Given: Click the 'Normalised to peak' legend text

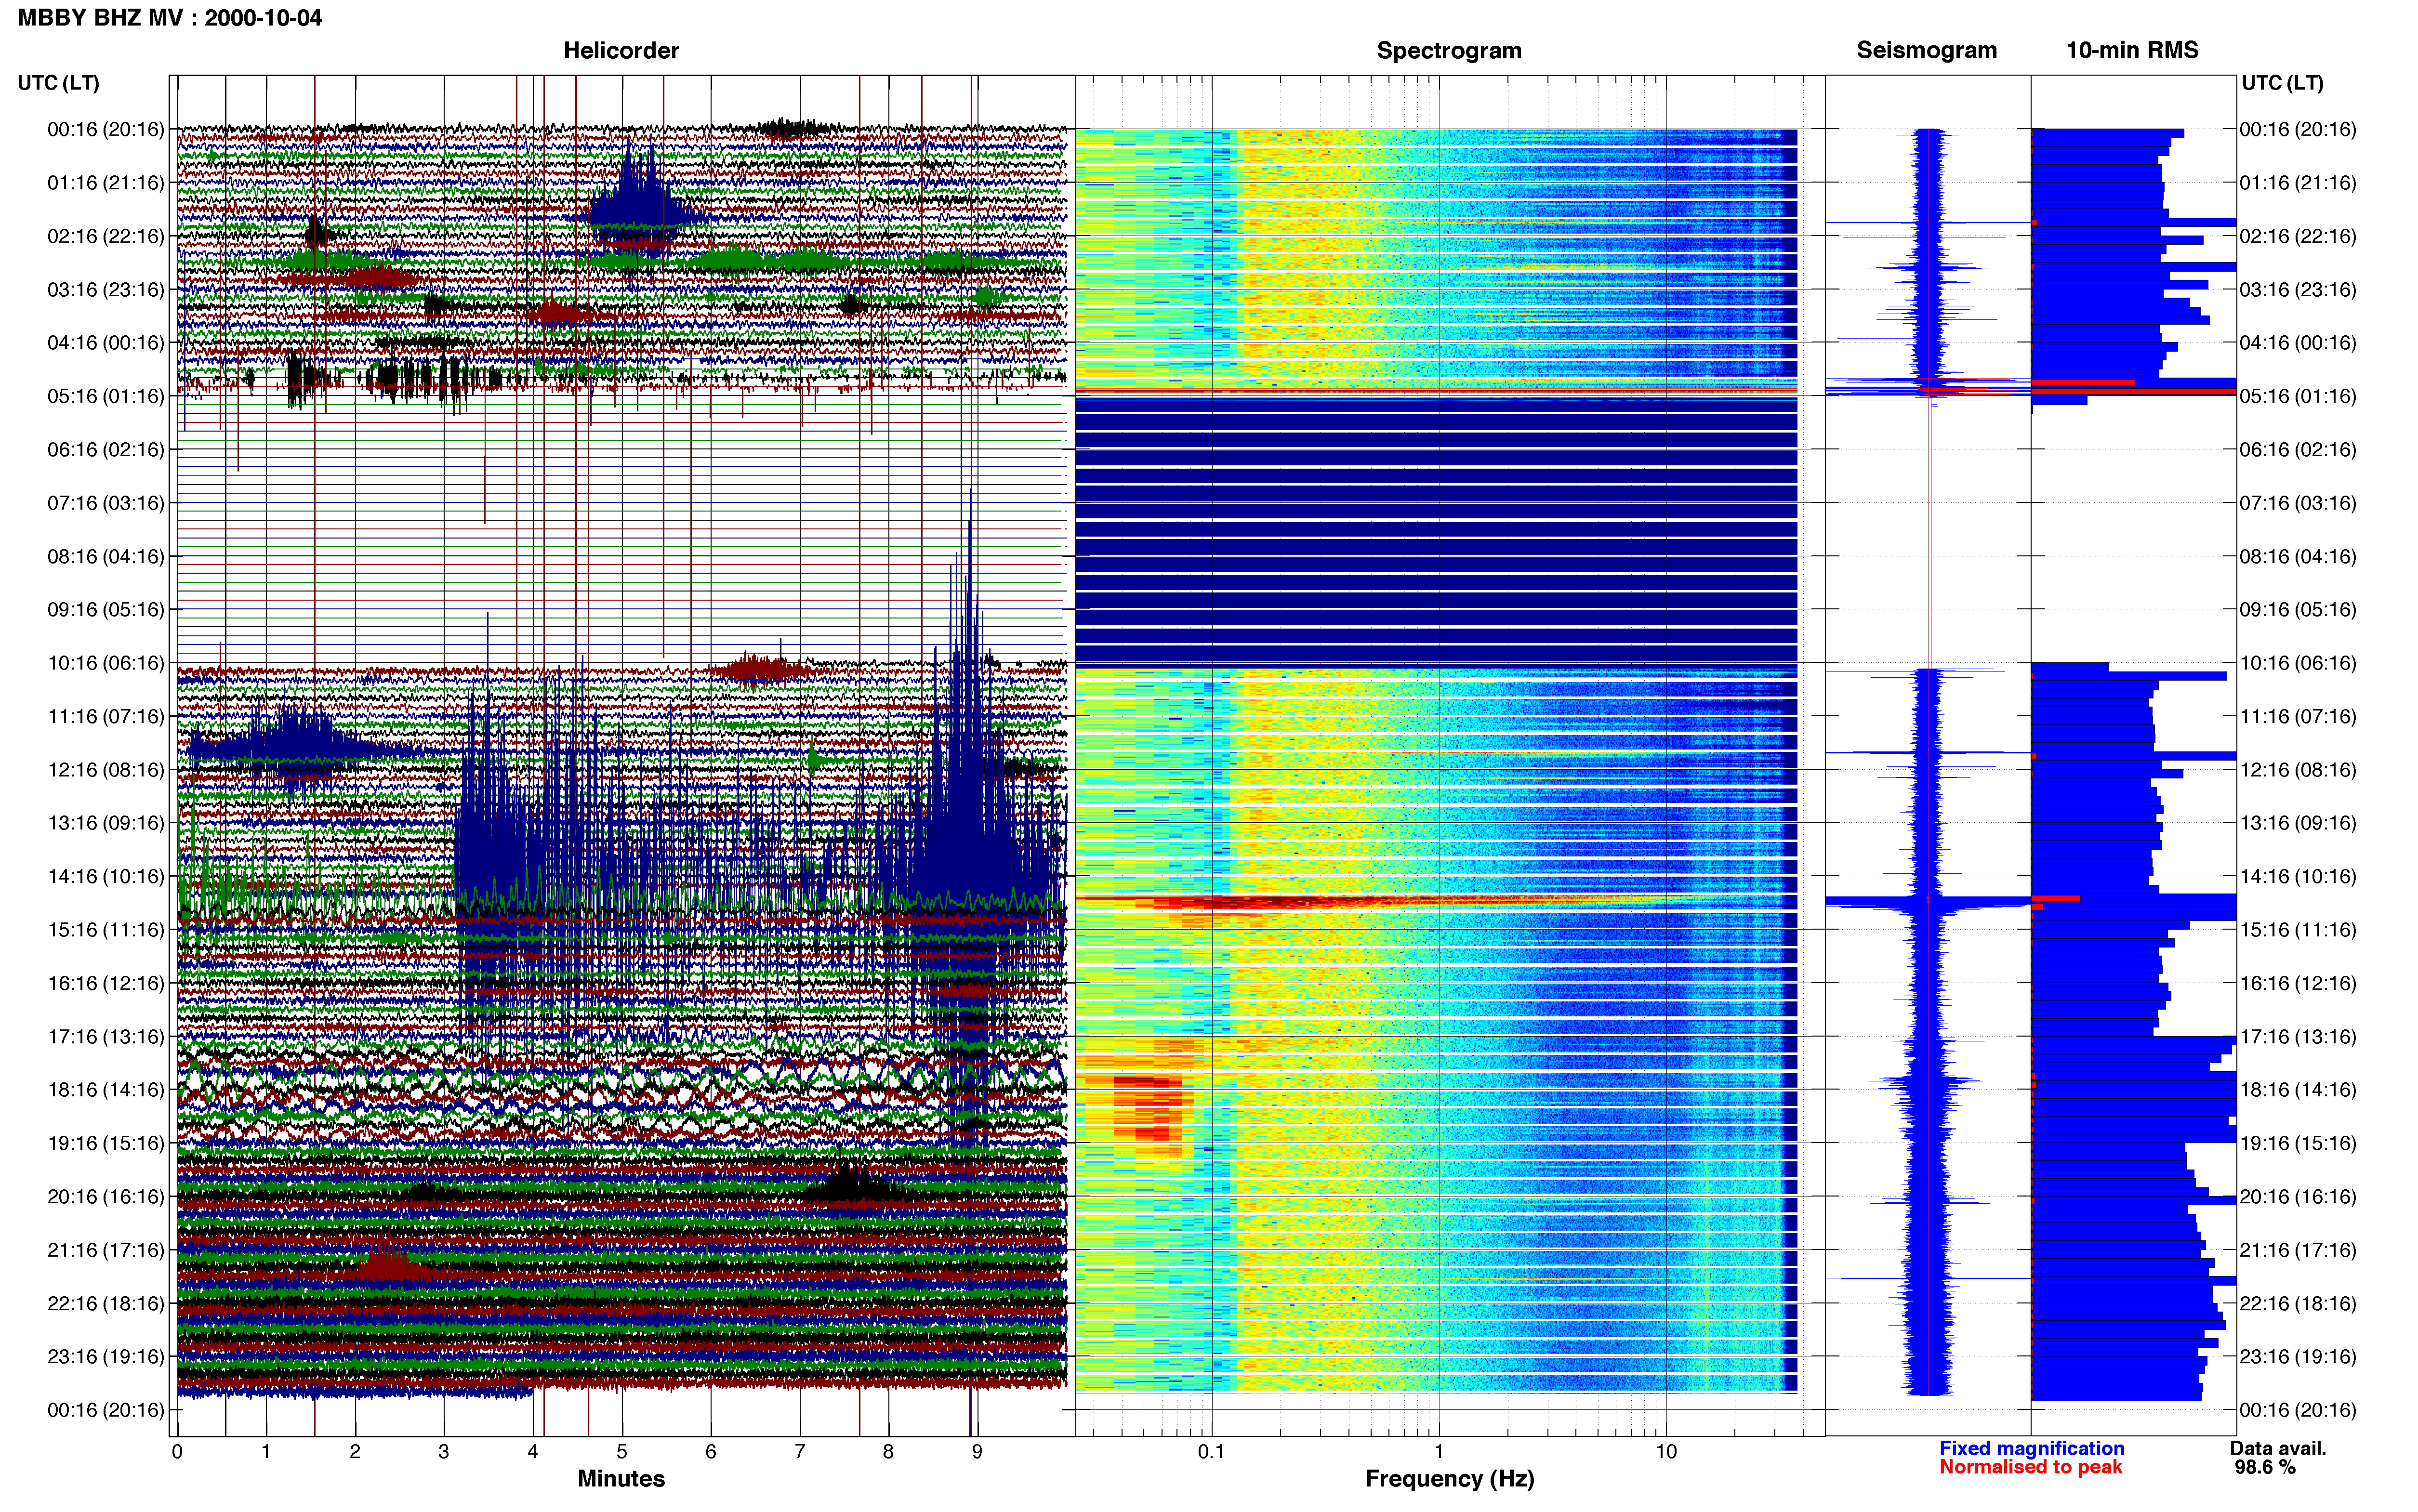Looking at the screenshot, I should pos(2030,1467).
